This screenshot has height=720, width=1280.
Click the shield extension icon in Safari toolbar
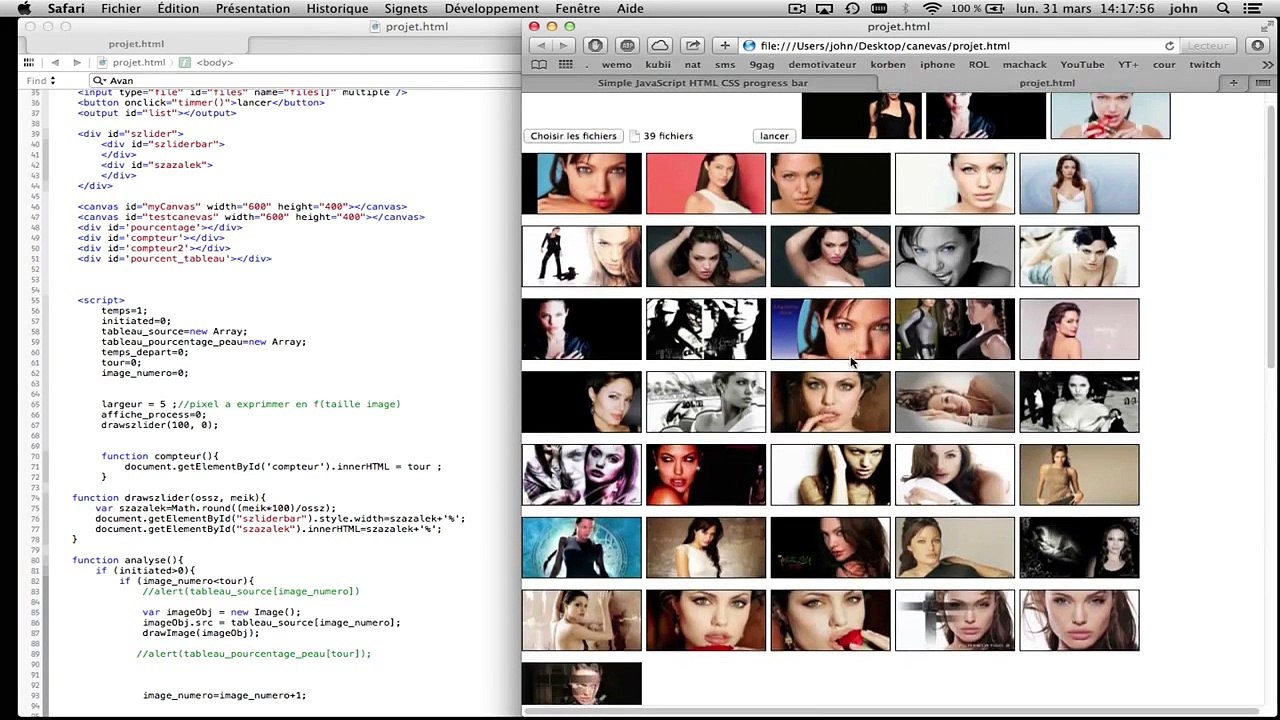(x=595, y=46)
